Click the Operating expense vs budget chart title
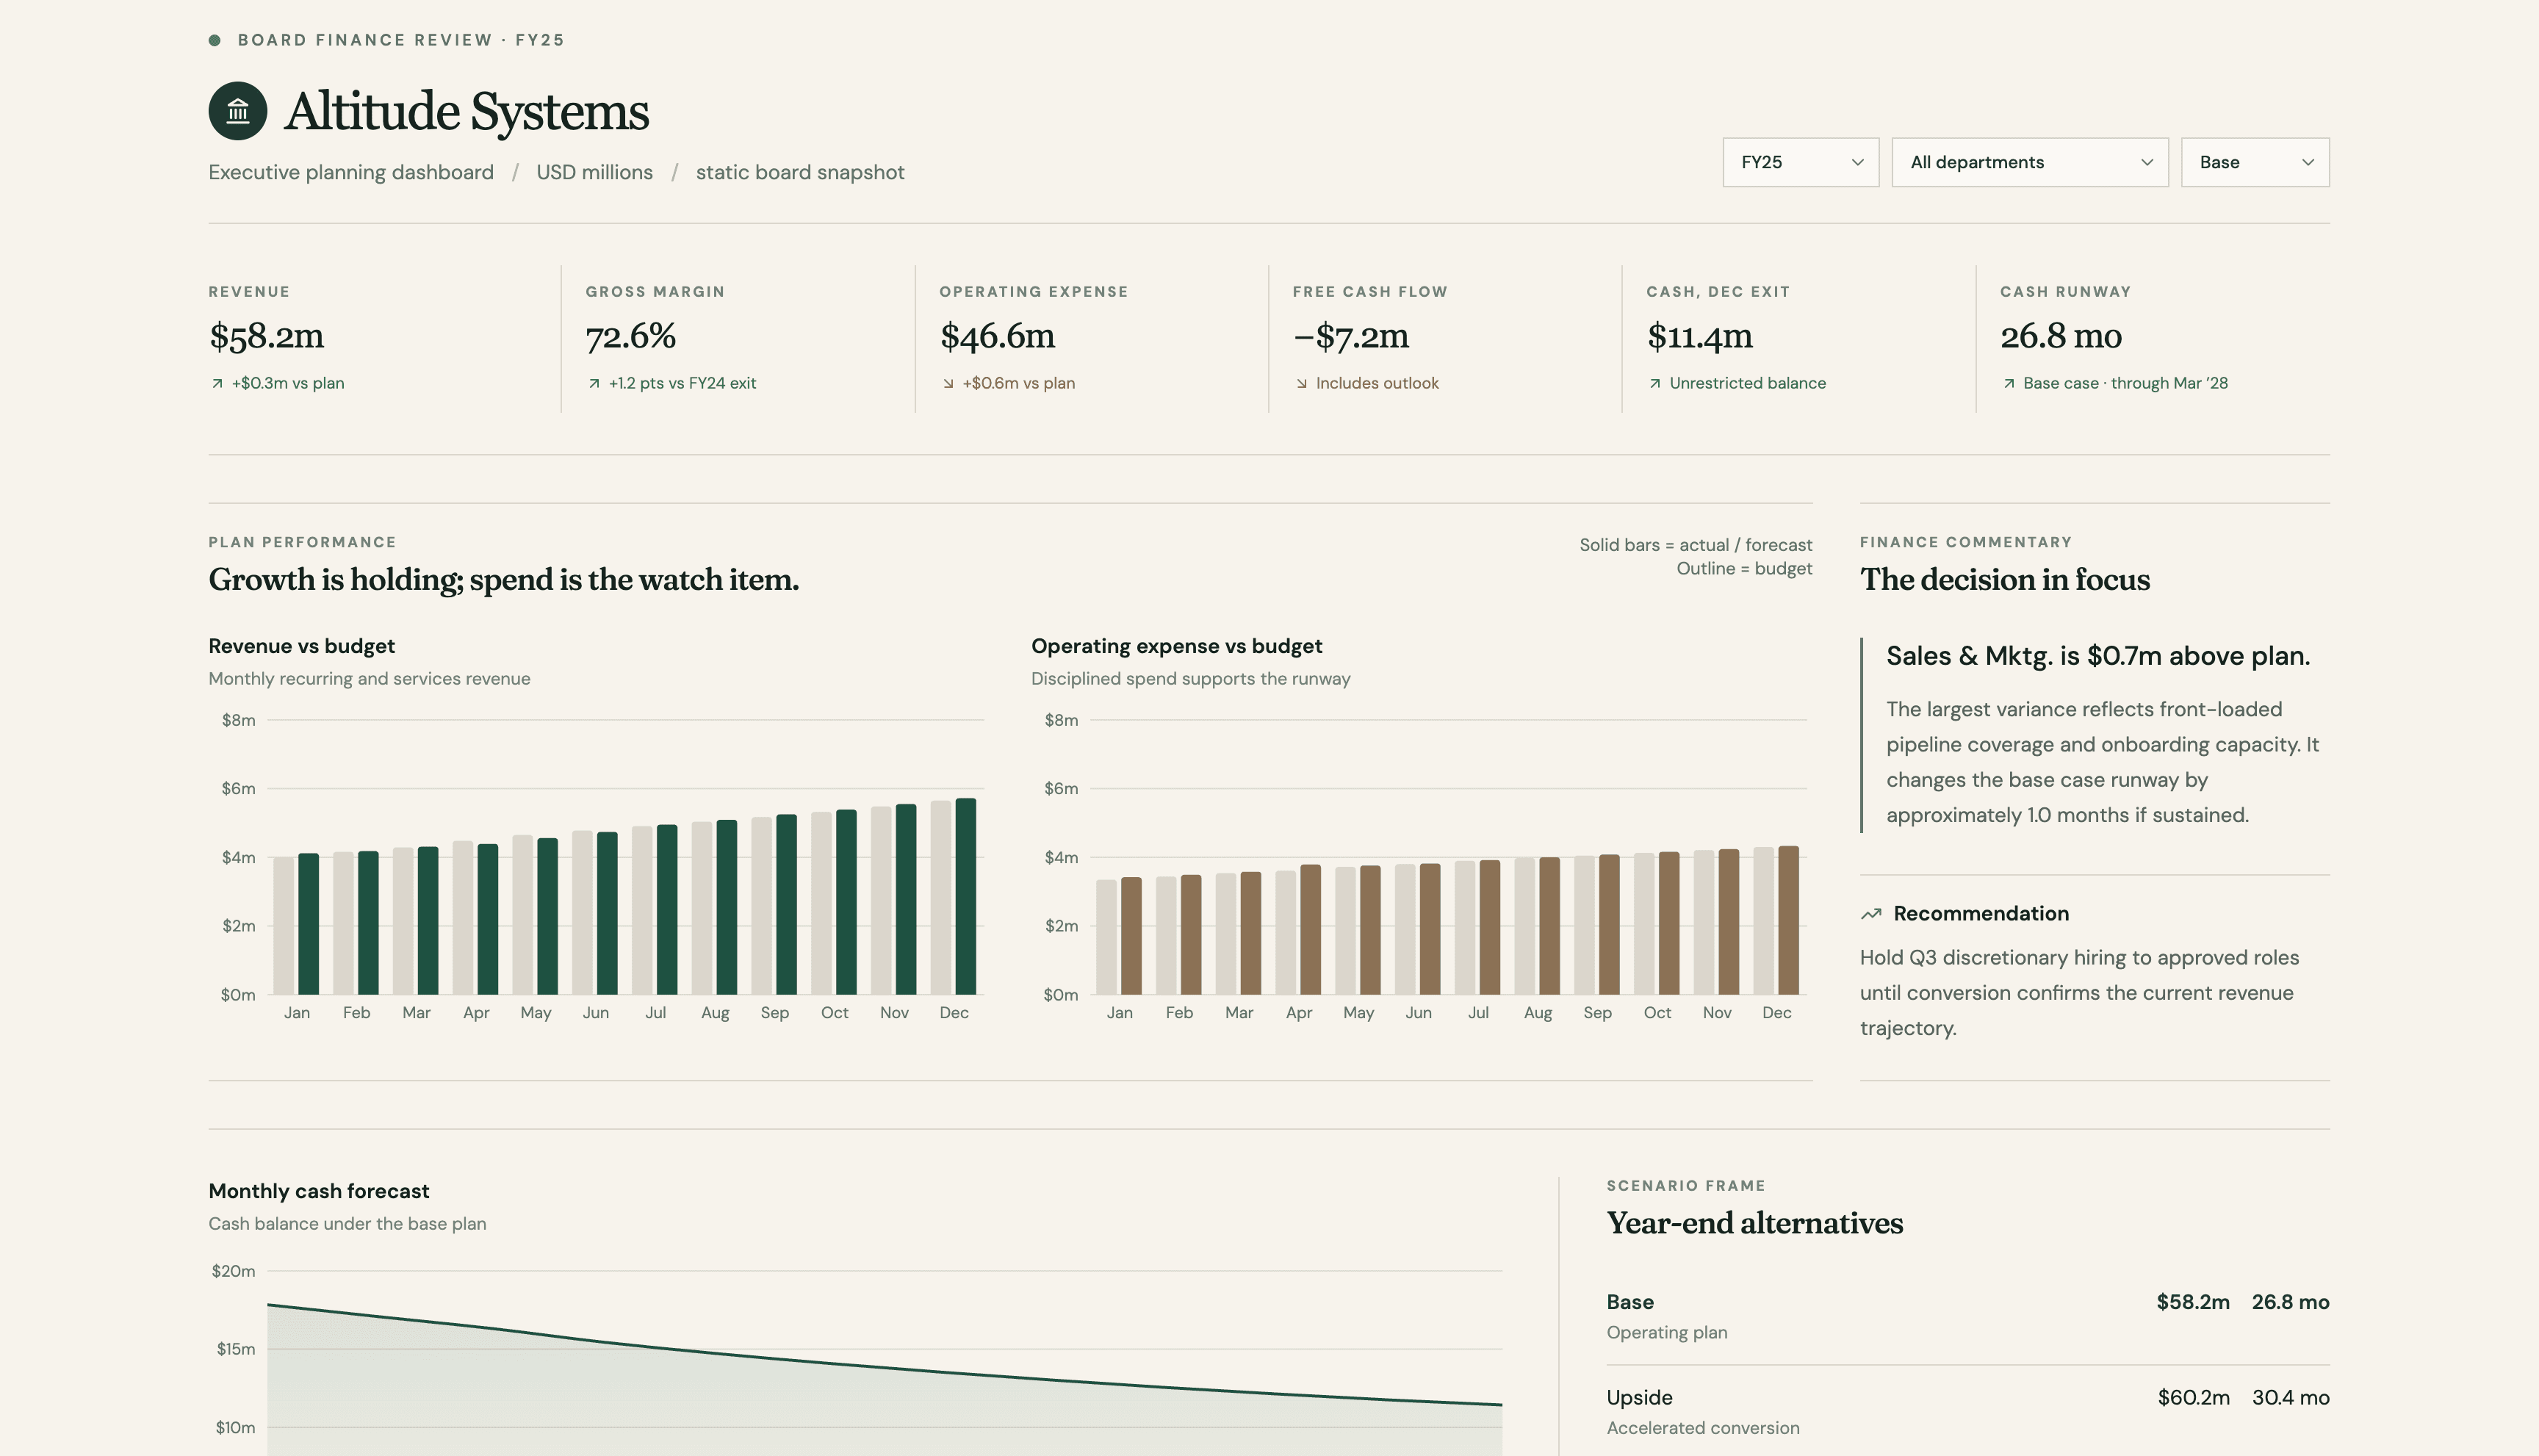The image size is (2539, 1456). click(1176, 646)
